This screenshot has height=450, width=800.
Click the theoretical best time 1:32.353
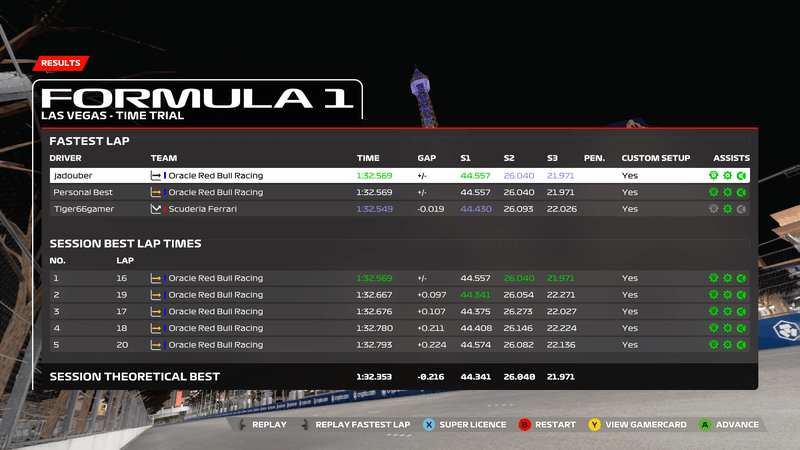tap(374, 377)
